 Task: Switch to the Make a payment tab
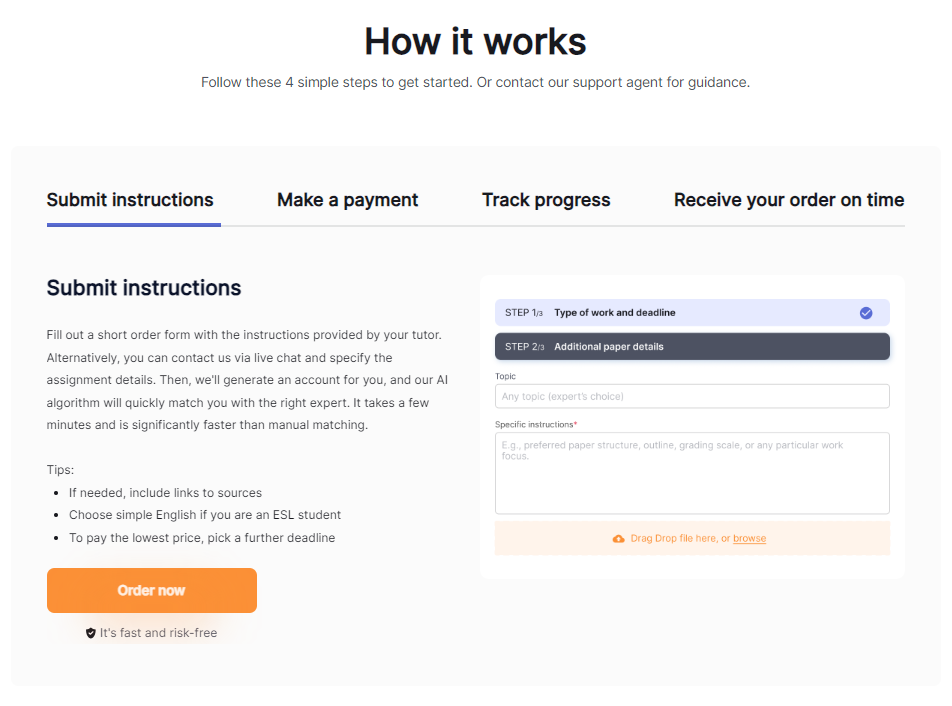pos(347,200)
